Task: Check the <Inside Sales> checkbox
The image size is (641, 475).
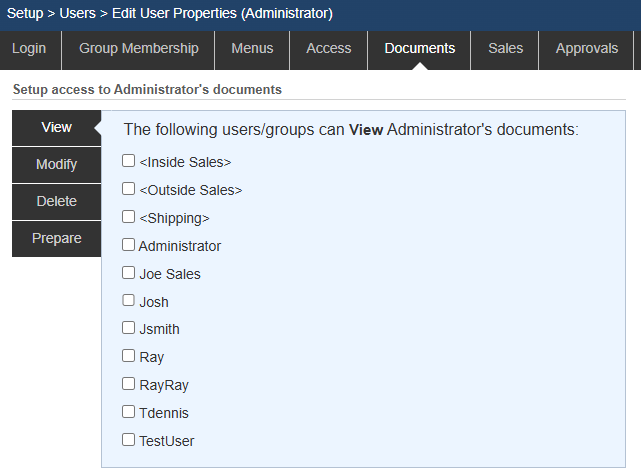Action: click(128, 161)
